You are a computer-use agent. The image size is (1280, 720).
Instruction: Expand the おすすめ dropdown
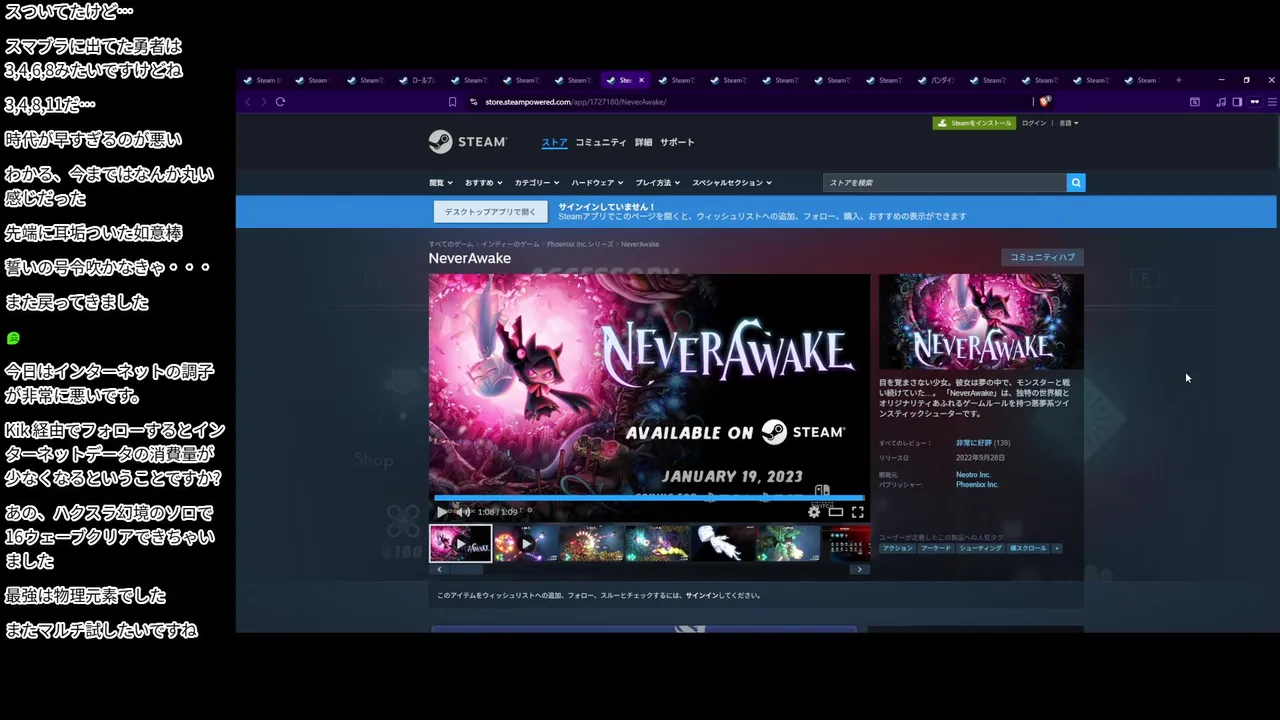pyautogui.click(x=484, y=183)
